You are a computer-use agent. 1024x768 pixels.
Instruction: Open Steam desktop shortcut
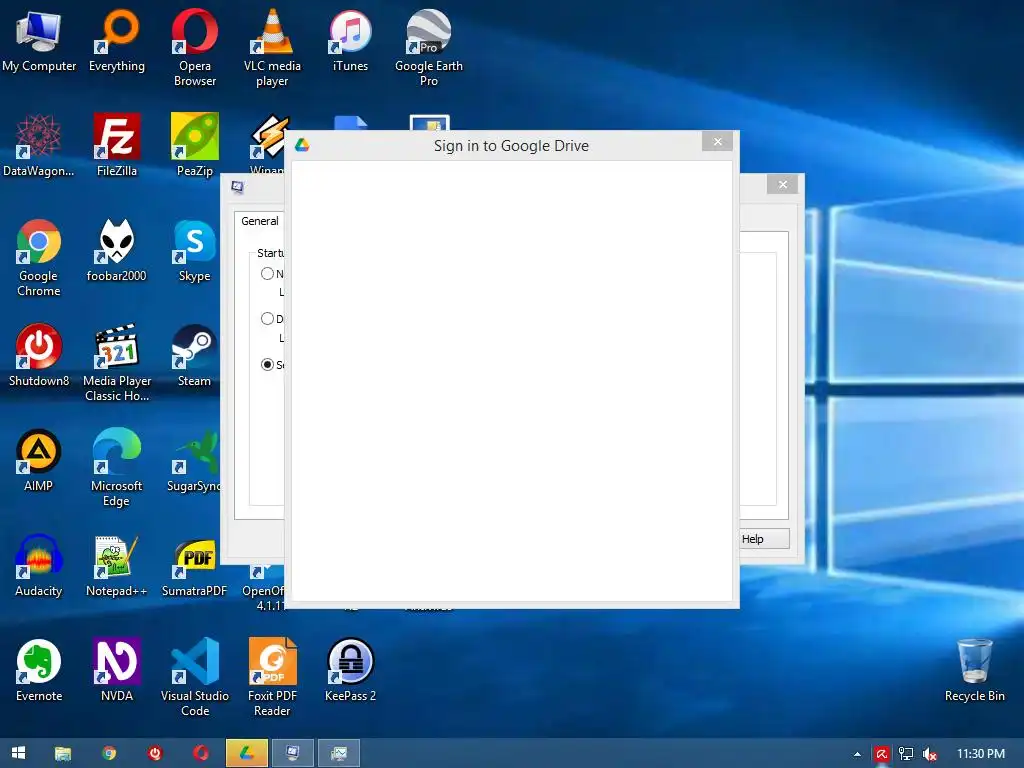click(x=195, y=356)
